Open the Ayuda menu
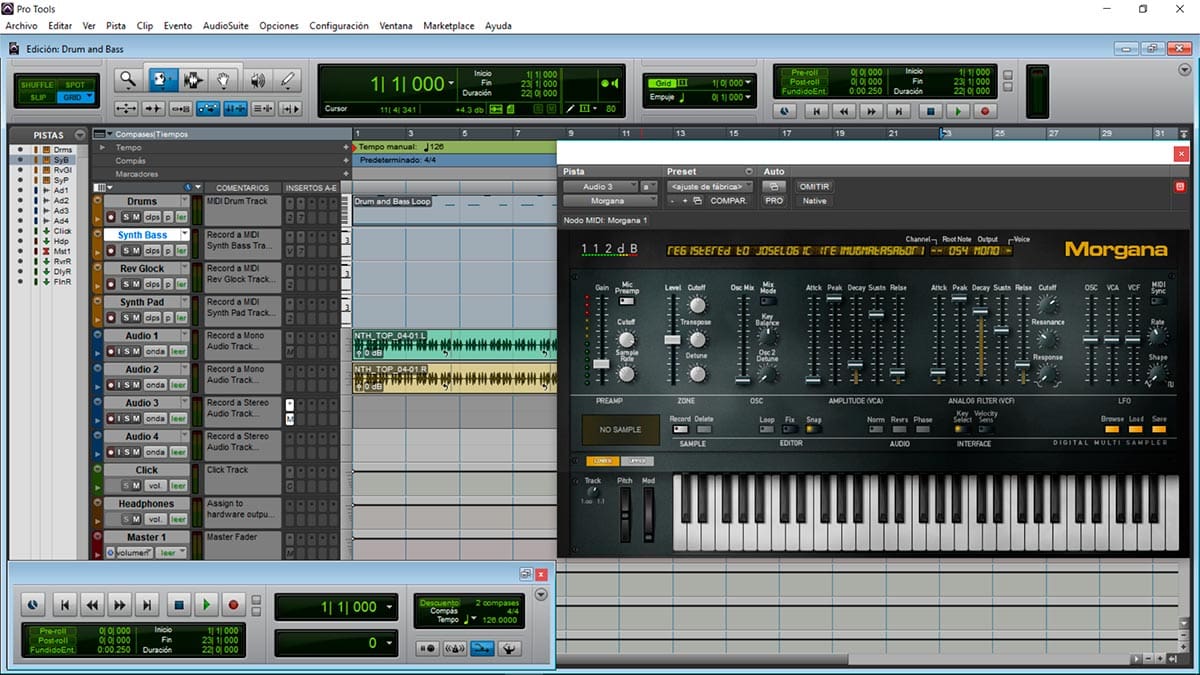 [499, 25]
